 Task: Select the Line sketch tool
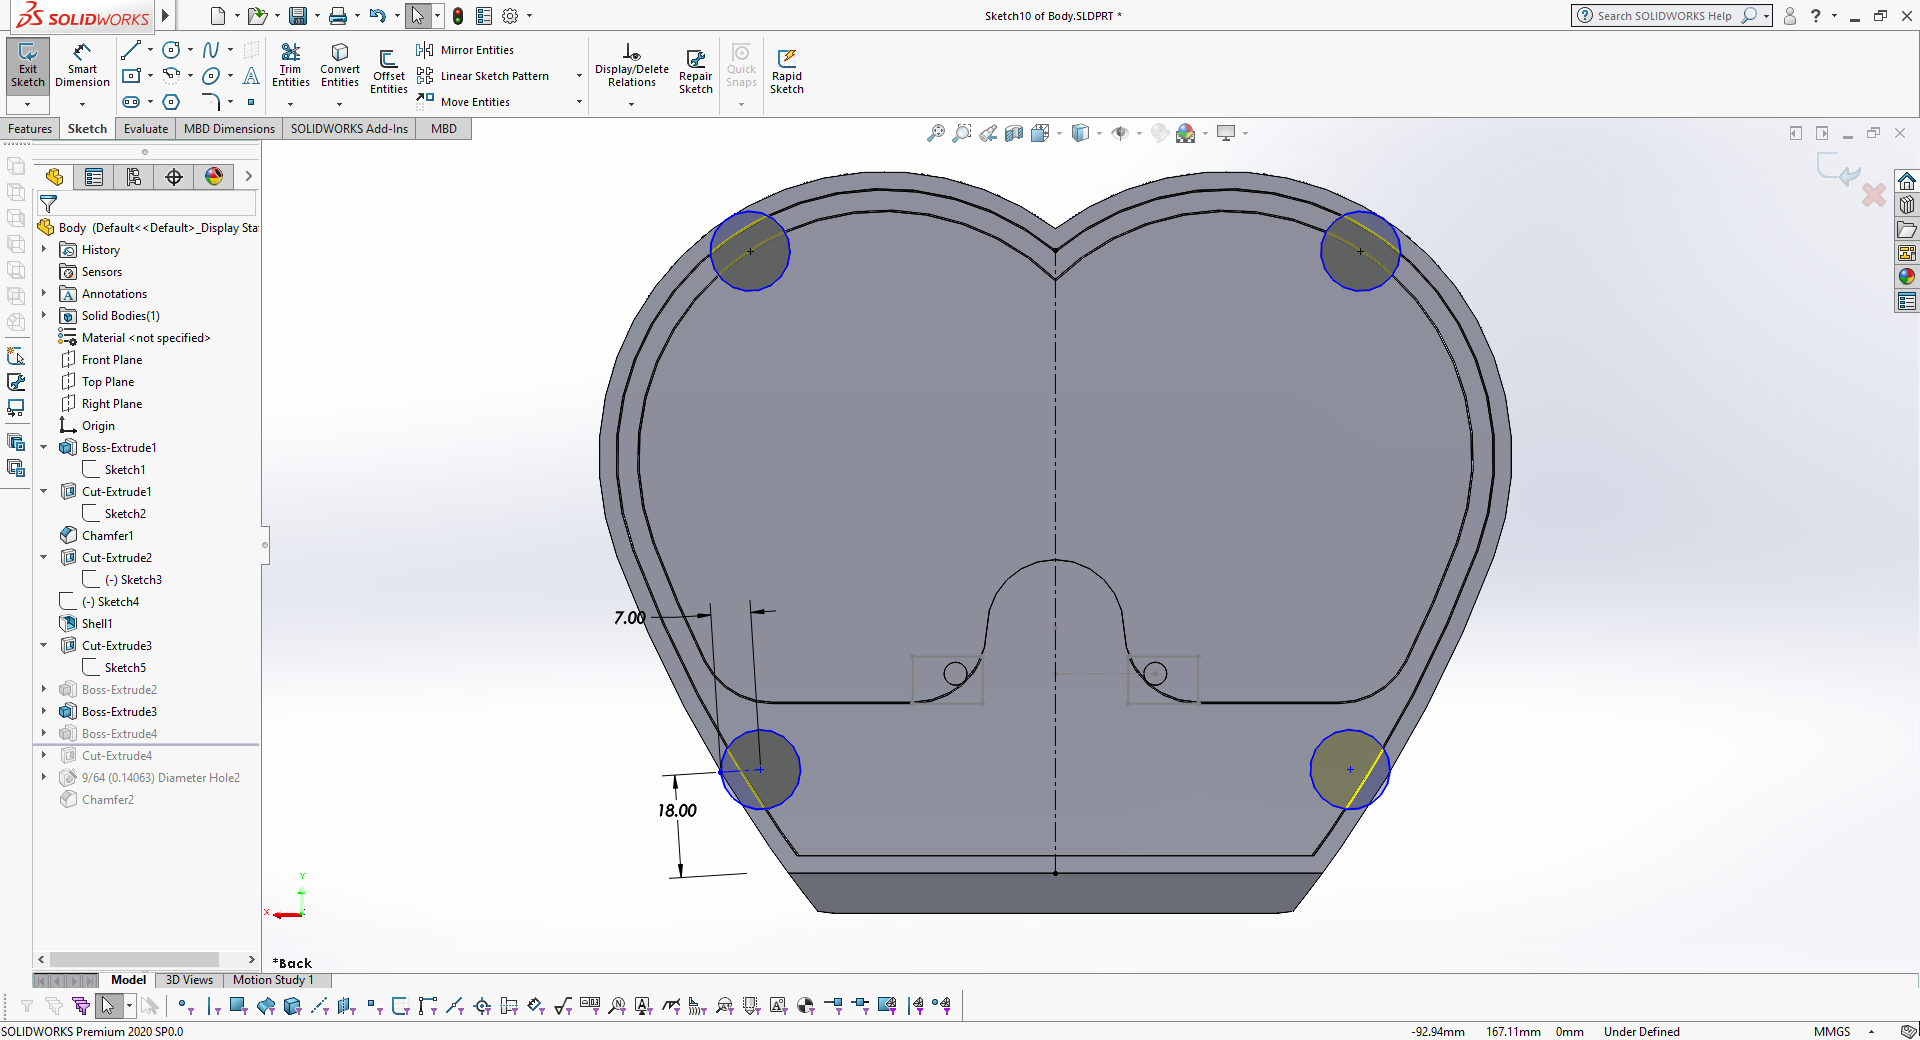coord(130,50)
